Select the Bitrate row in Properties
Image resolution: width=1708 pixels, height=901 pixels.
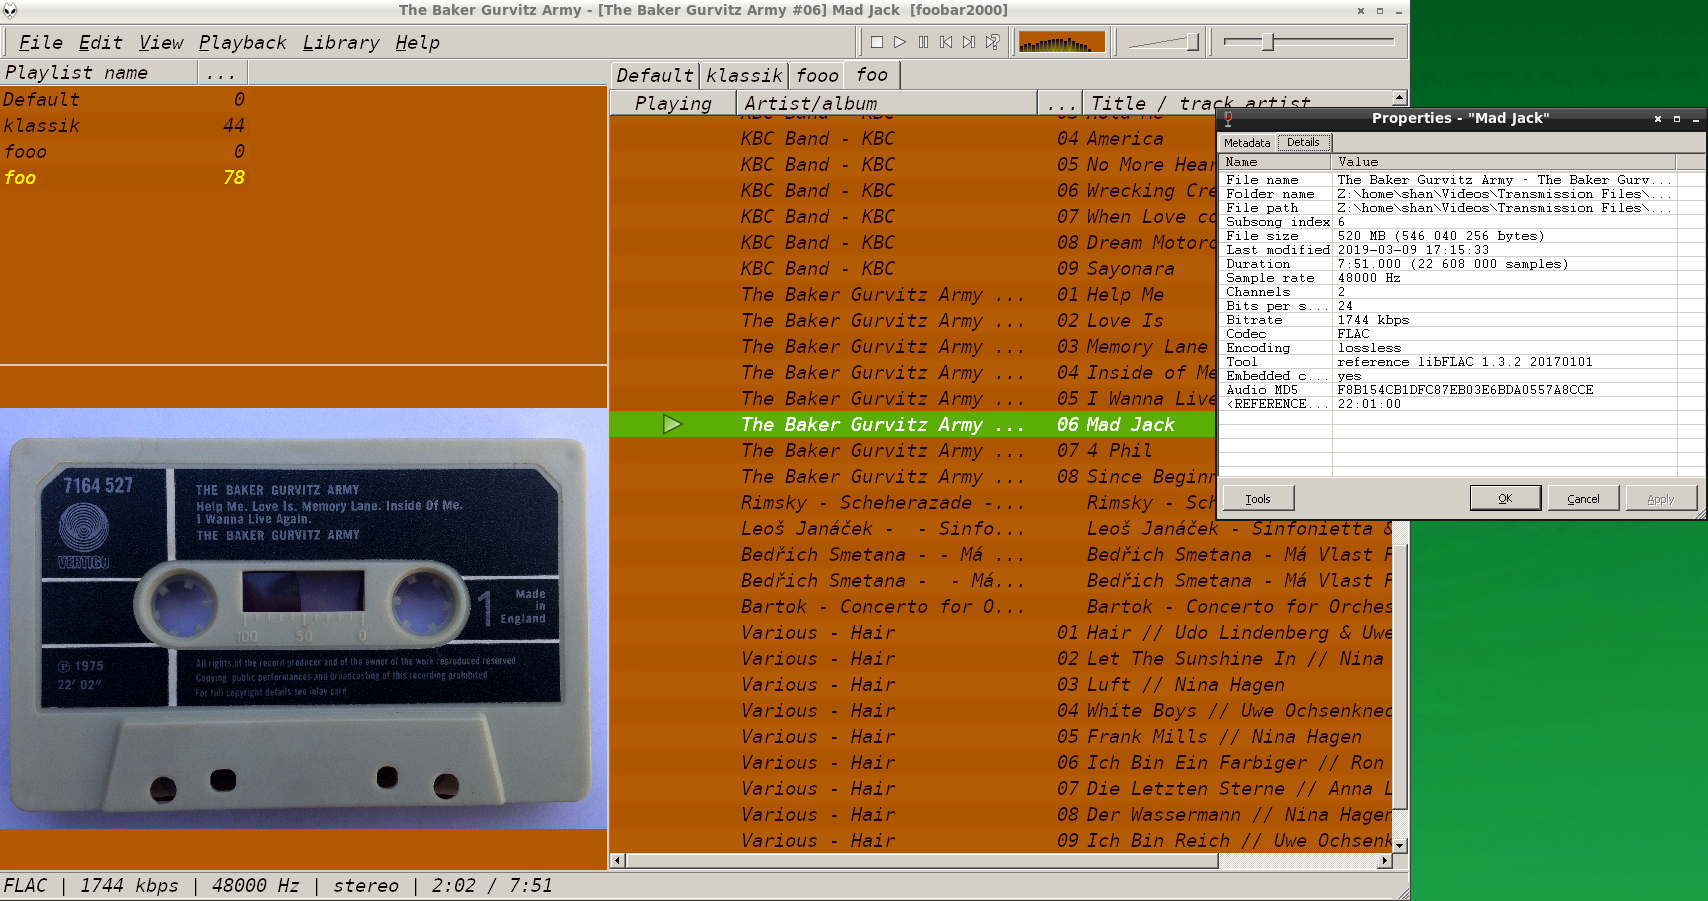tap(1448, 320)
